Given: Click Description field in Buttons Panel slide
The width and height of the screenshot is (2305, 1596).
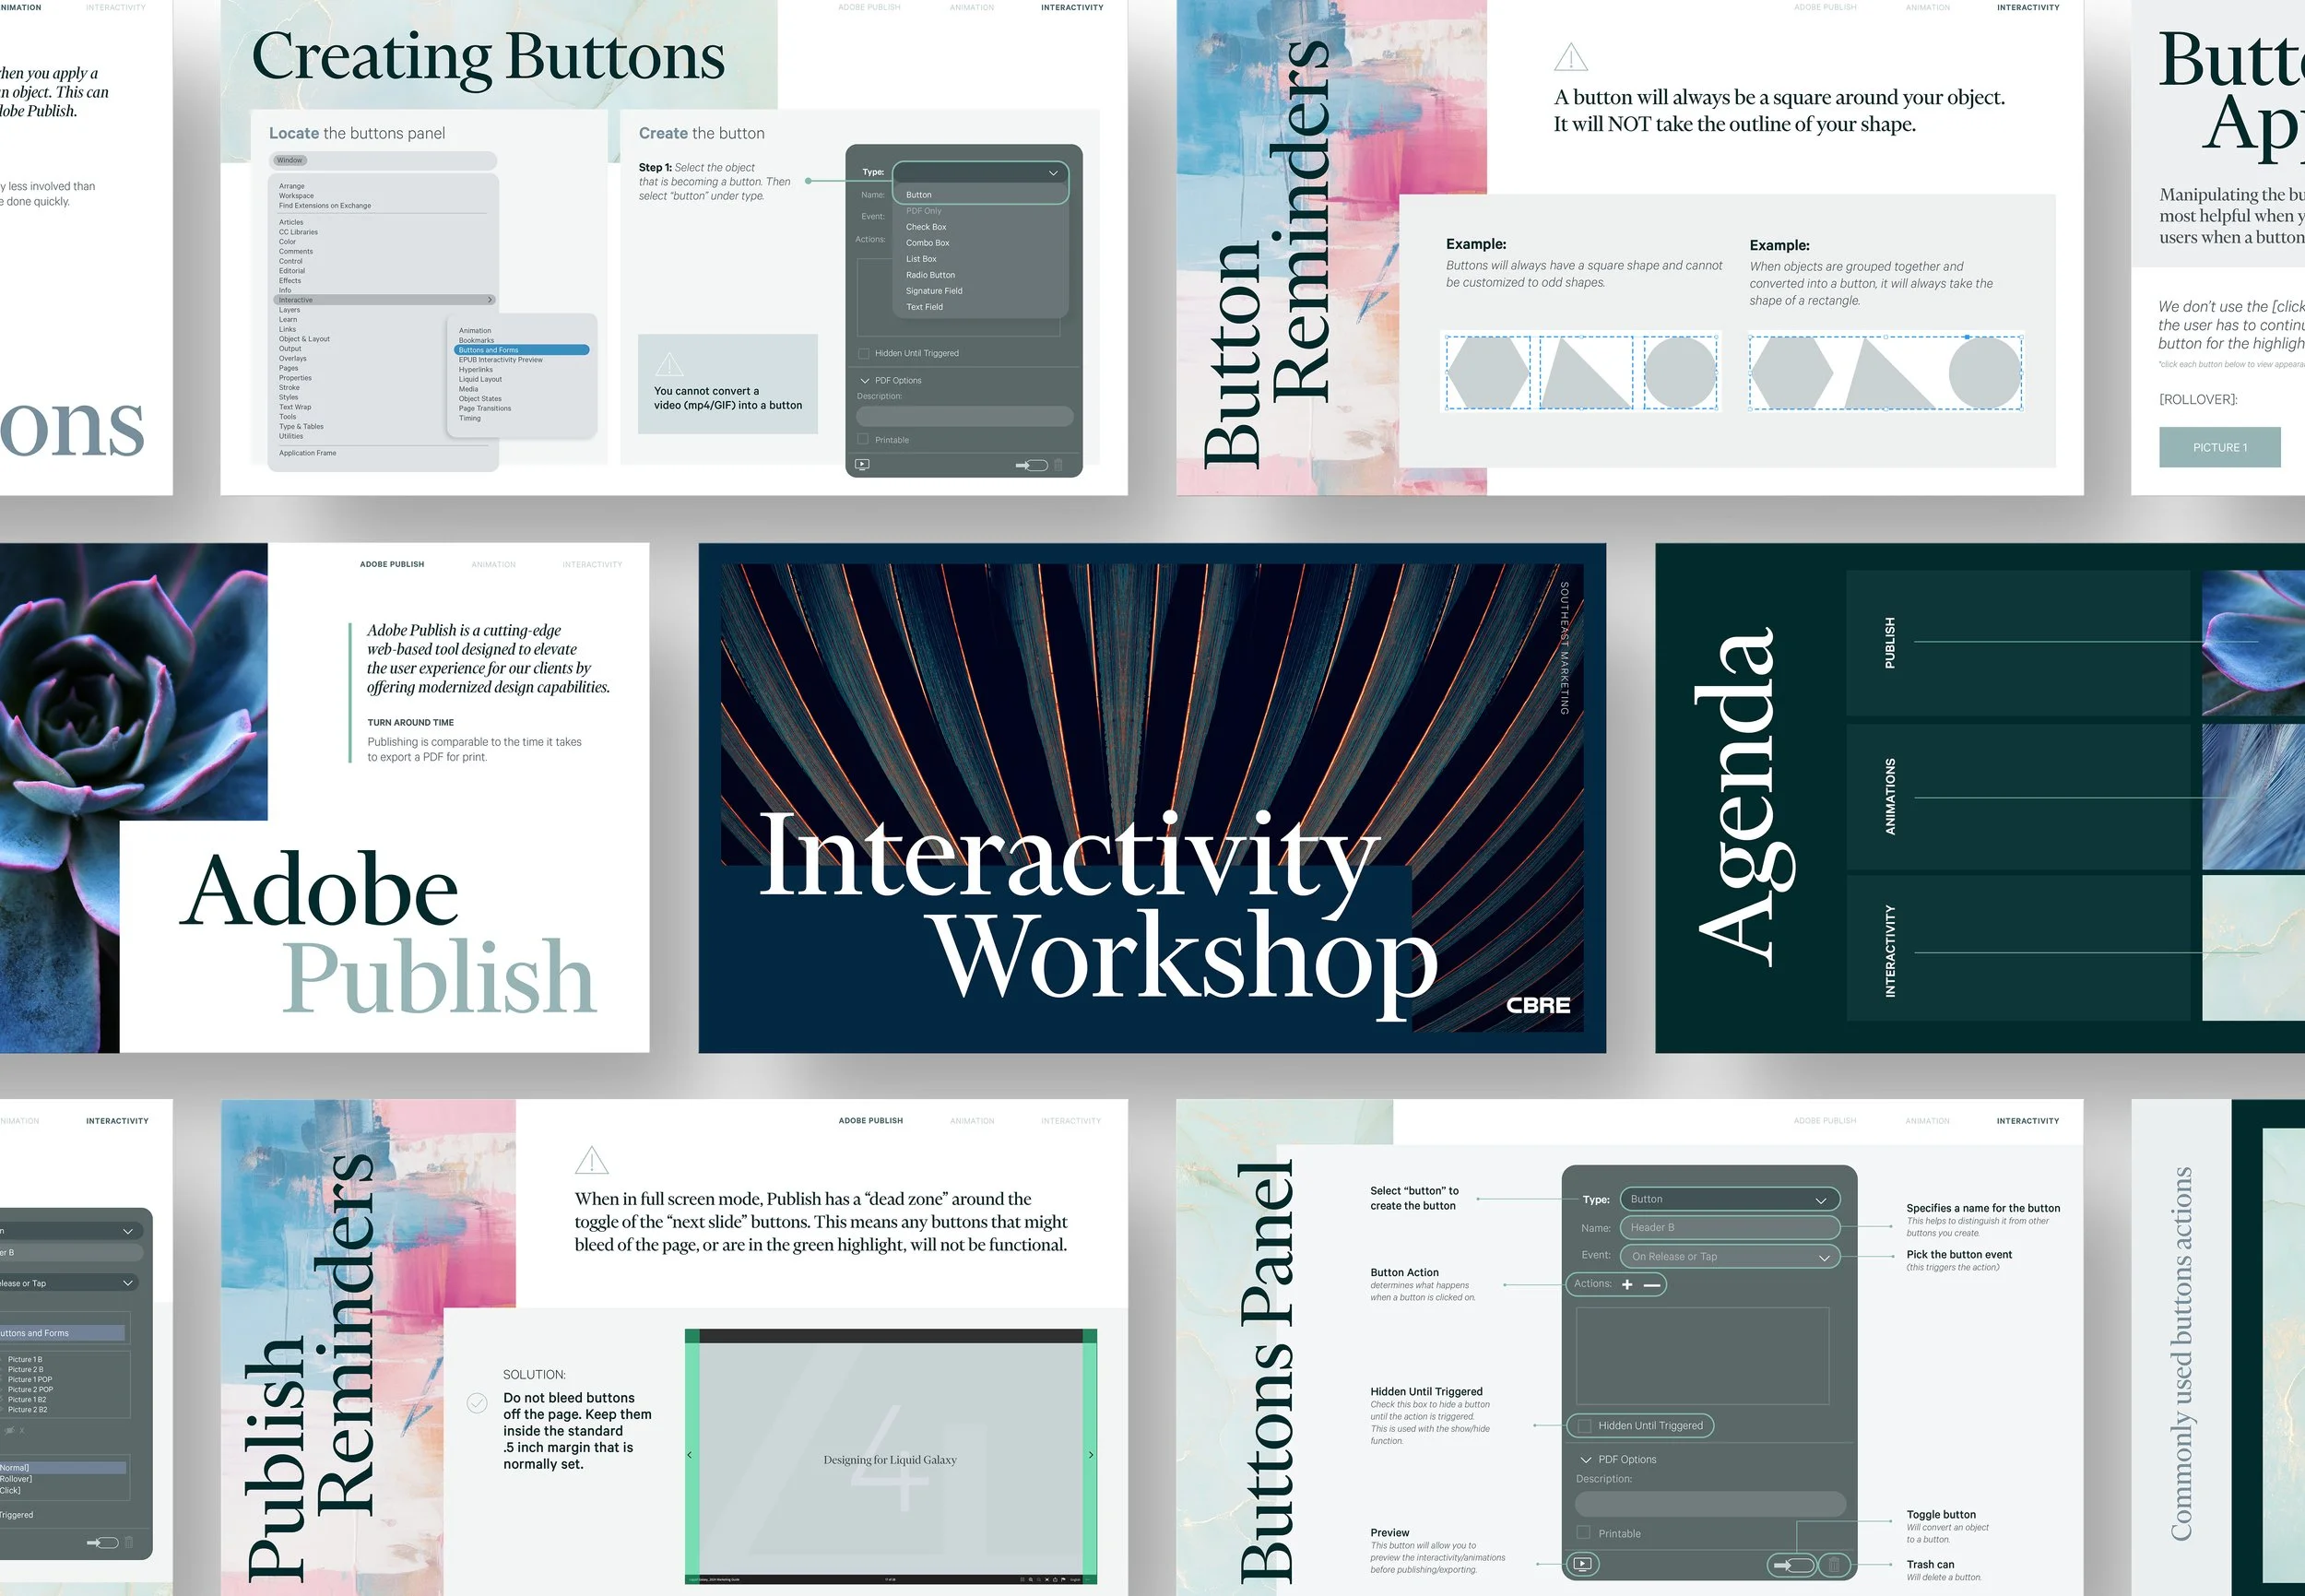Looking at the screenshot, I should 1710,1504.
